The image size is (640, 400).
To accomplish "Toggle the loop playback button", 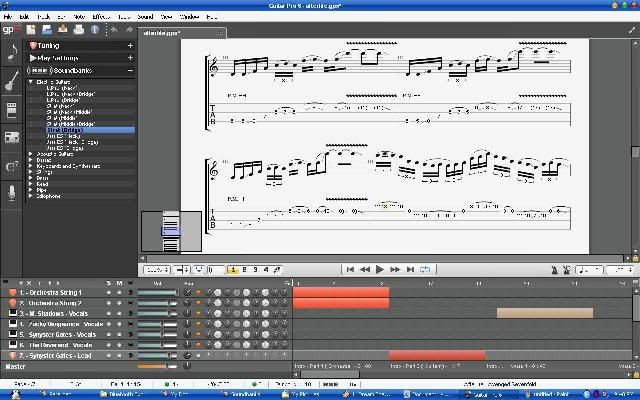I will [x=425, y=269].
